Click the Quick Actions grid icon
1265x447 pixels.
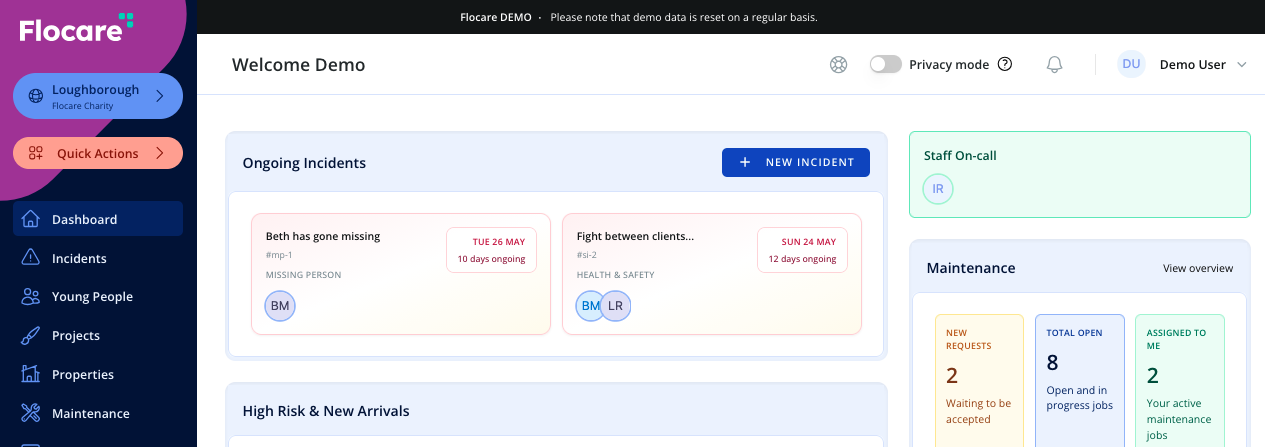coord(36,153)
